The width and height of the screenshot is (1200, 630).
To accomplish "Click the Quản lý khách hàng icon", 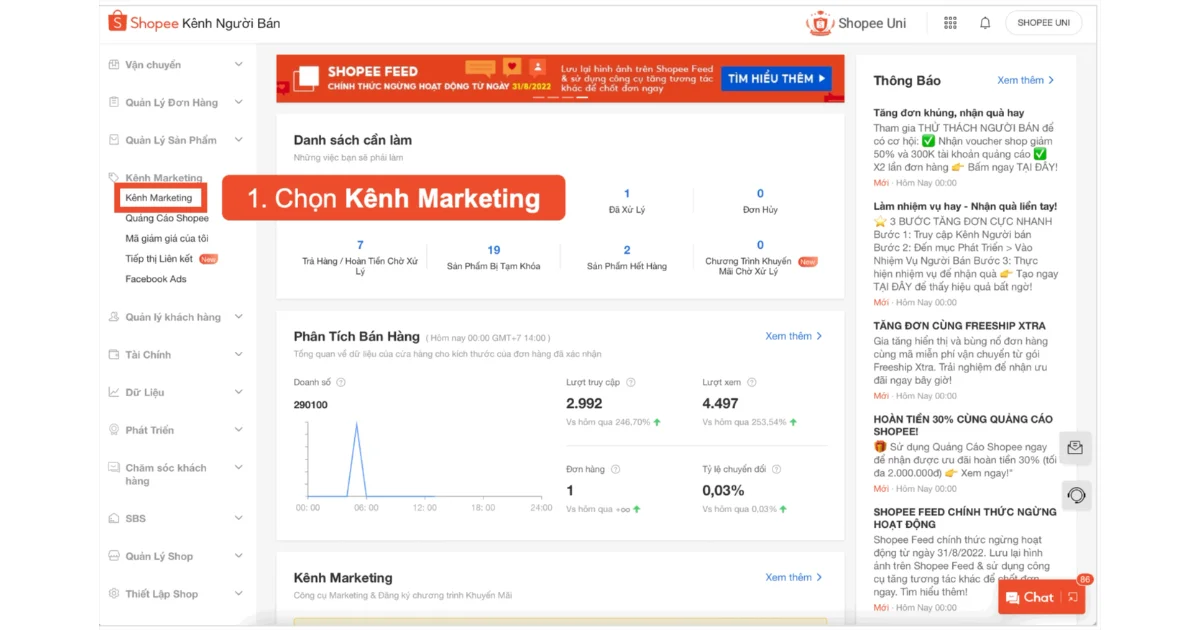I will point(114,317).
